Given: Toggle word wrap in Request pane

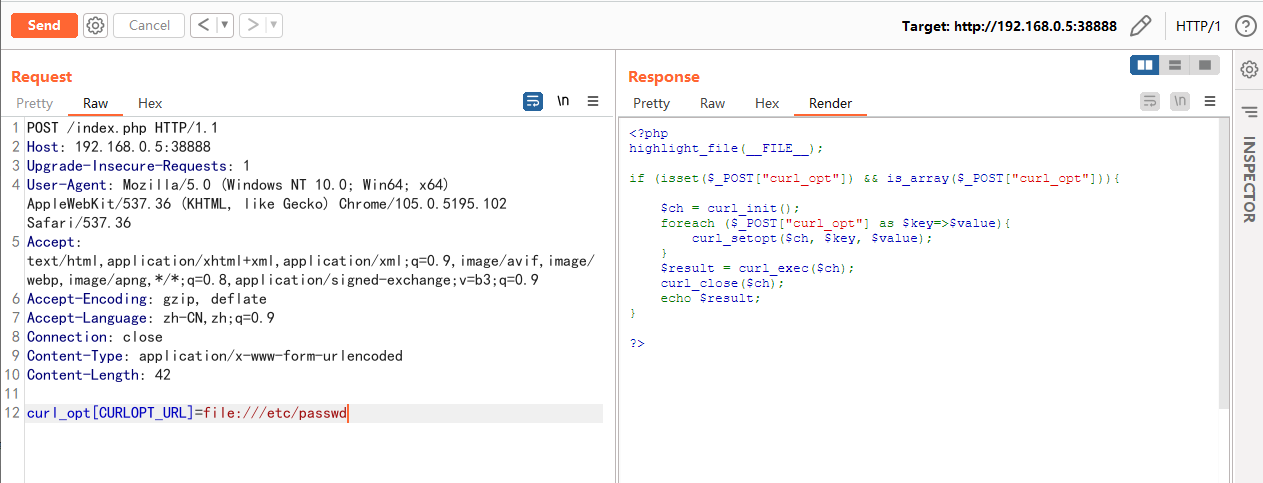Looking at the screenshot, I should (x=533, y=101).
